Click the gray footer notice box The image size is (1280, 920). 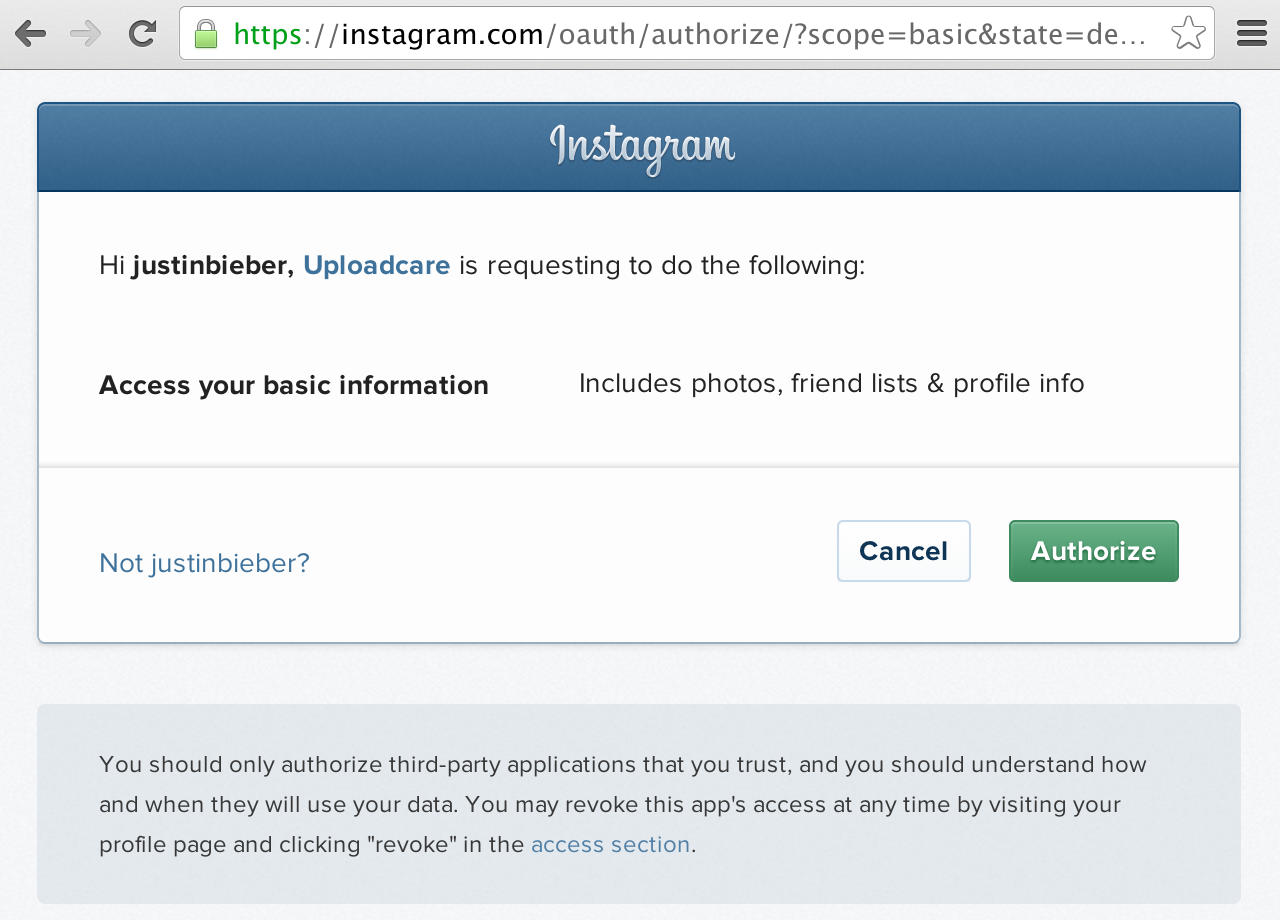[640, 804]
